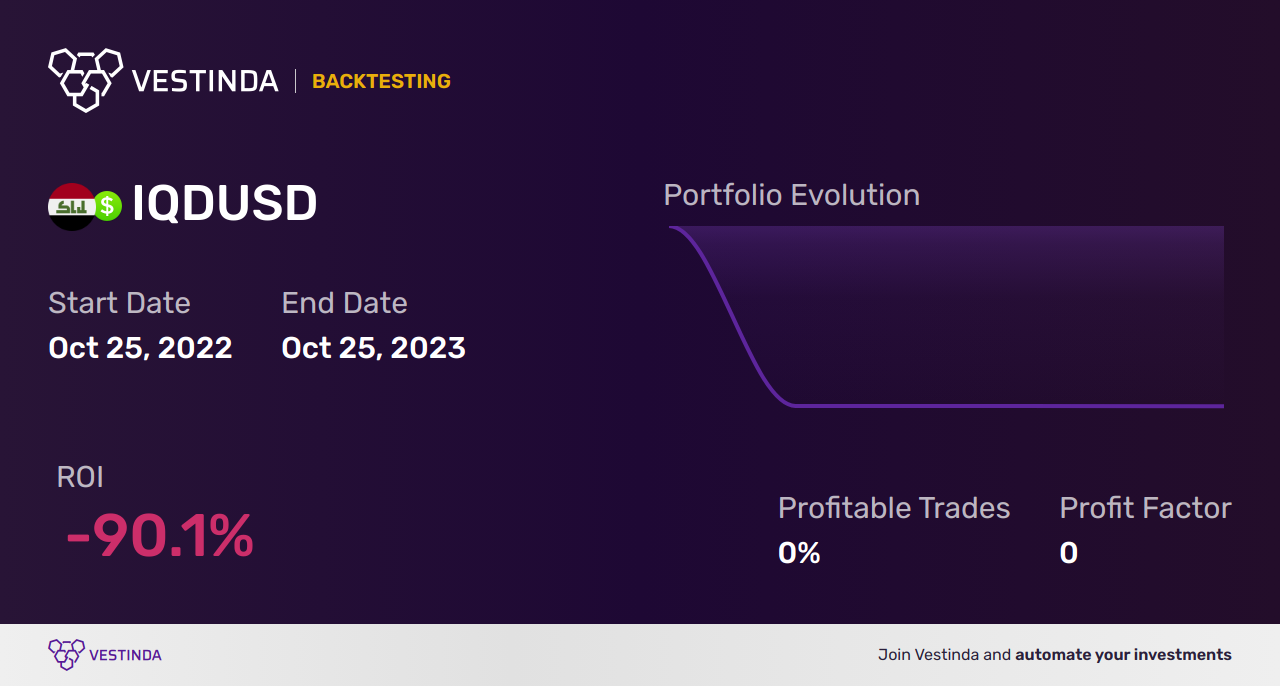Click the -90.1% ROI value

pyautogui.click(x=160, y=536)
